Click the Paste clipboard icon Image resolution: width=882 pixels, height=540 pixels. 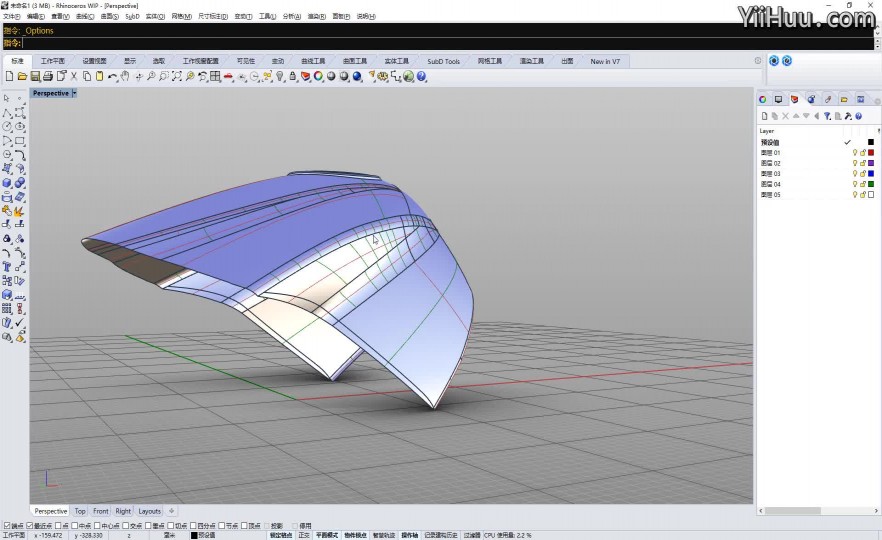pyautogui.click(x=99, y=76)
